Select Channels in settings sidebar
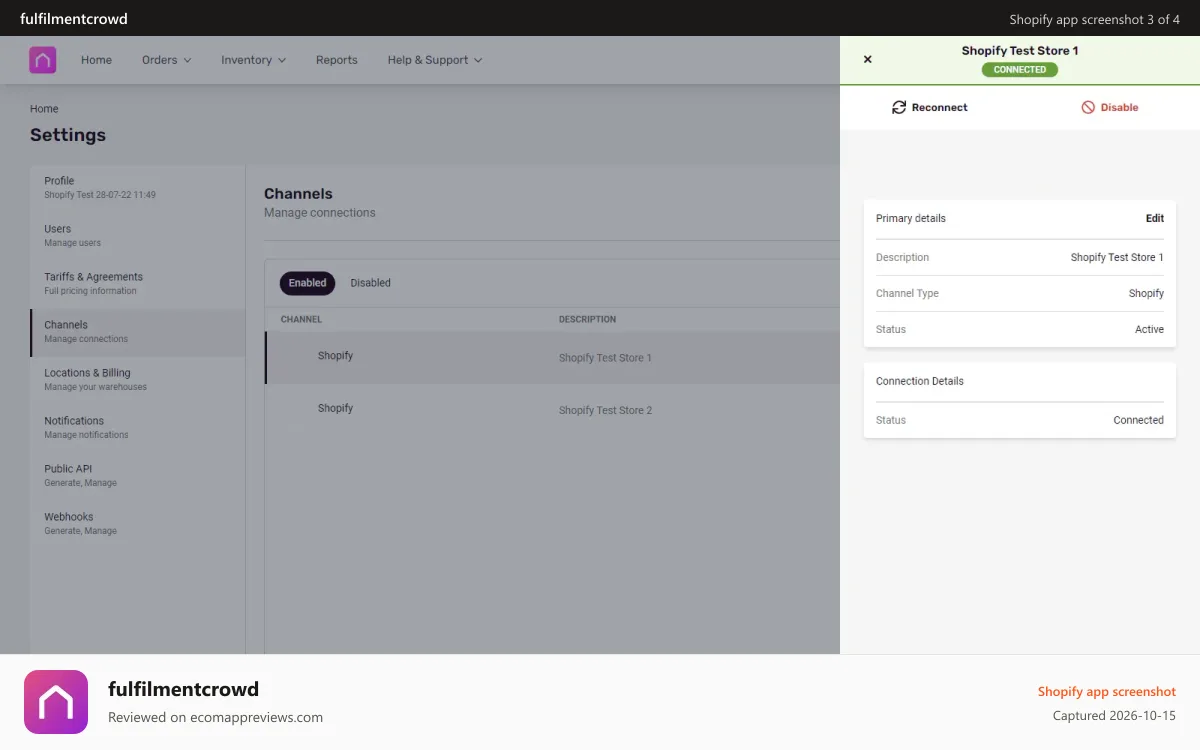The image size is (1200, 750). pyautogui.click(x=138, y=331)
